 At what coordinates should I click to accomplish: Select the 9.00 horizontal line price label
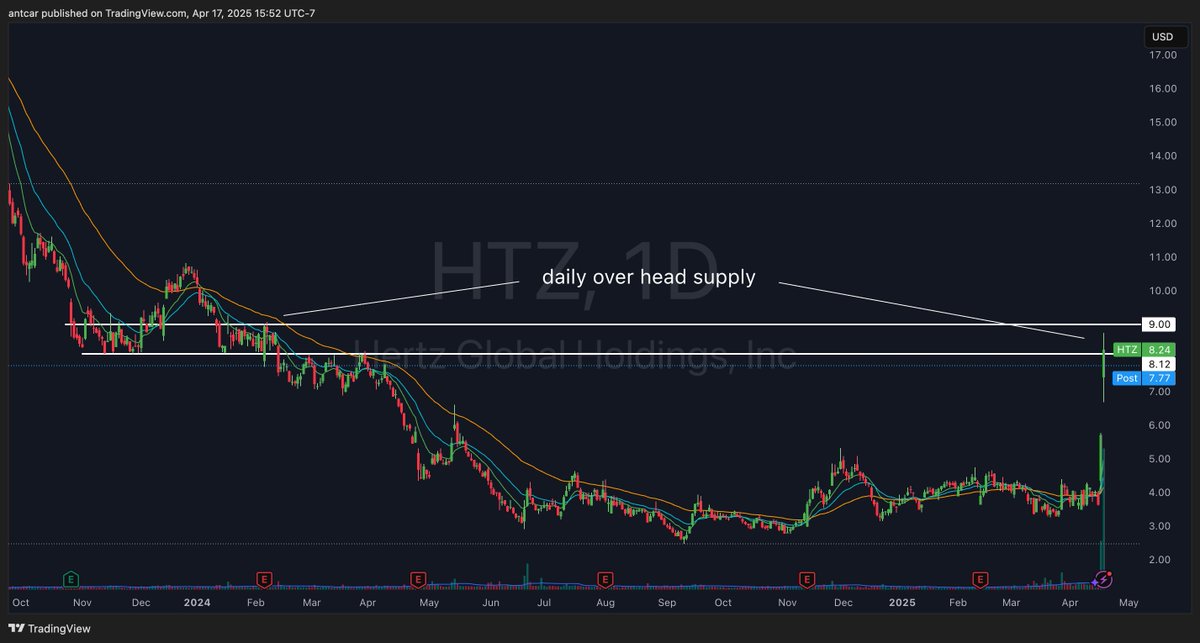(1159, 324)
